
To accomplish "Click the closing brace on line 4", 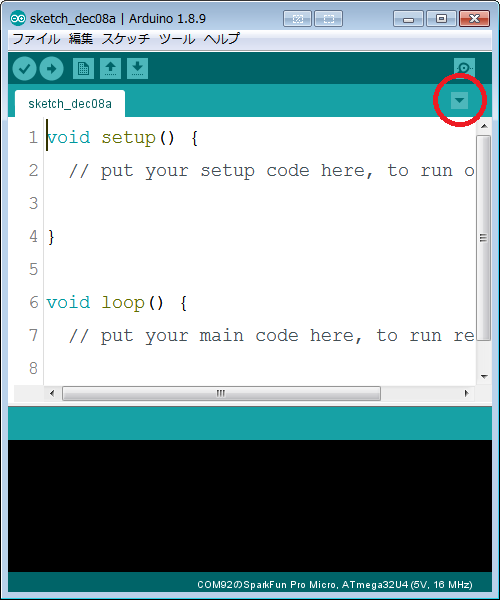I will [x=51, y=237].
